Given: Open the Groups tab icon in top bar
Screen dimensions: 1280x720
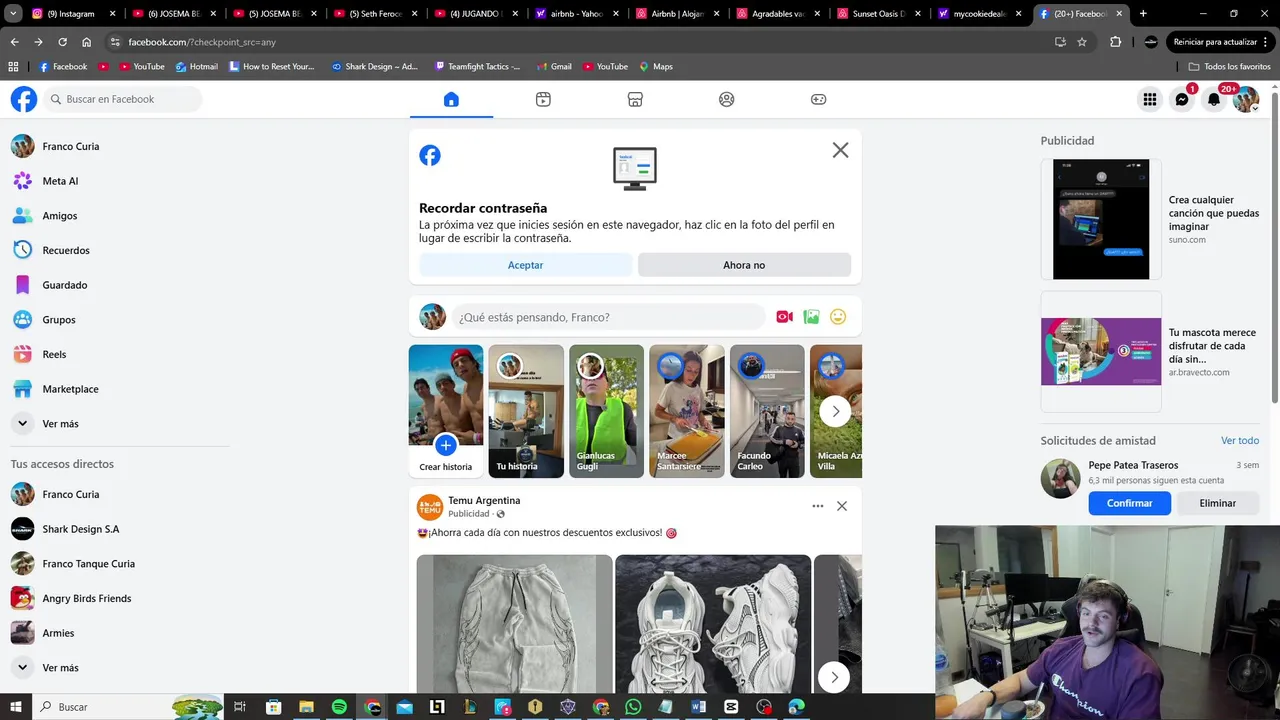Looking at the screenshot, I should coord(727,99).
